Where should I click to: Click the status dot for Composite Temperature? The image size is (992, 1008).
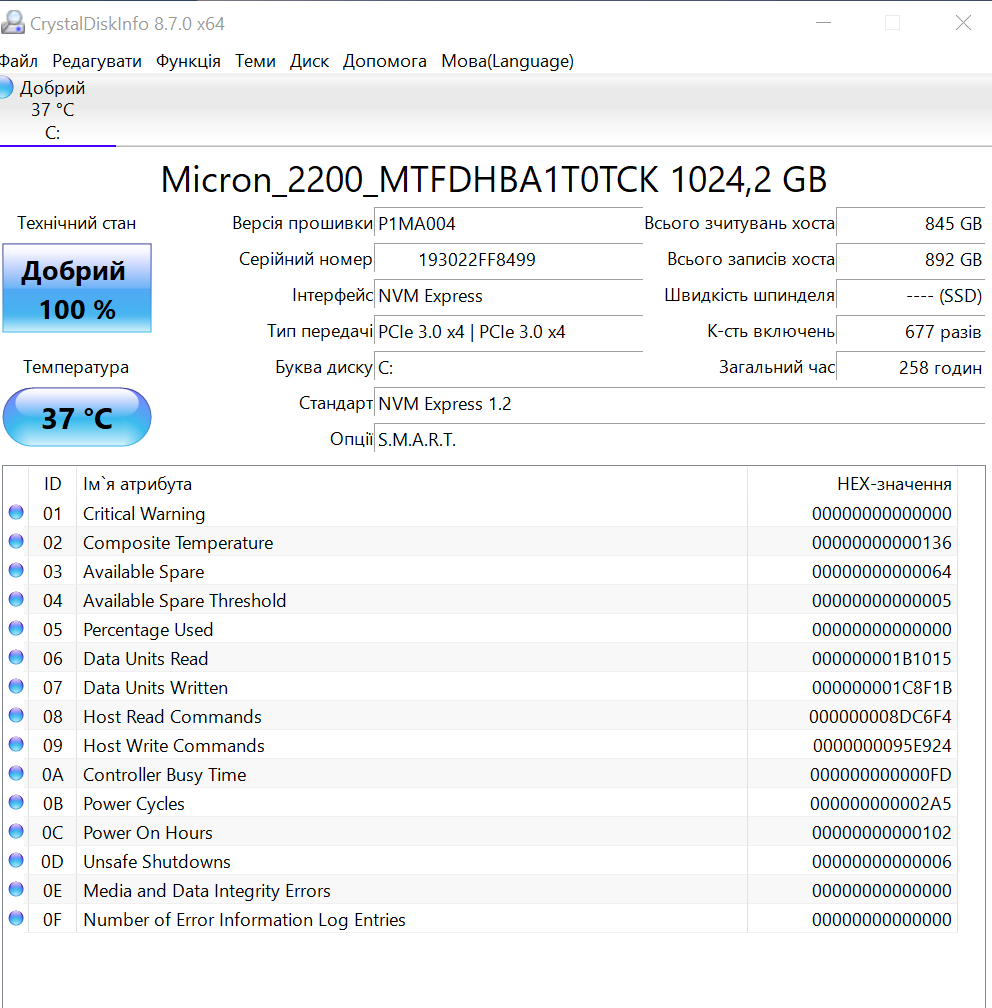tap(16, 542)
